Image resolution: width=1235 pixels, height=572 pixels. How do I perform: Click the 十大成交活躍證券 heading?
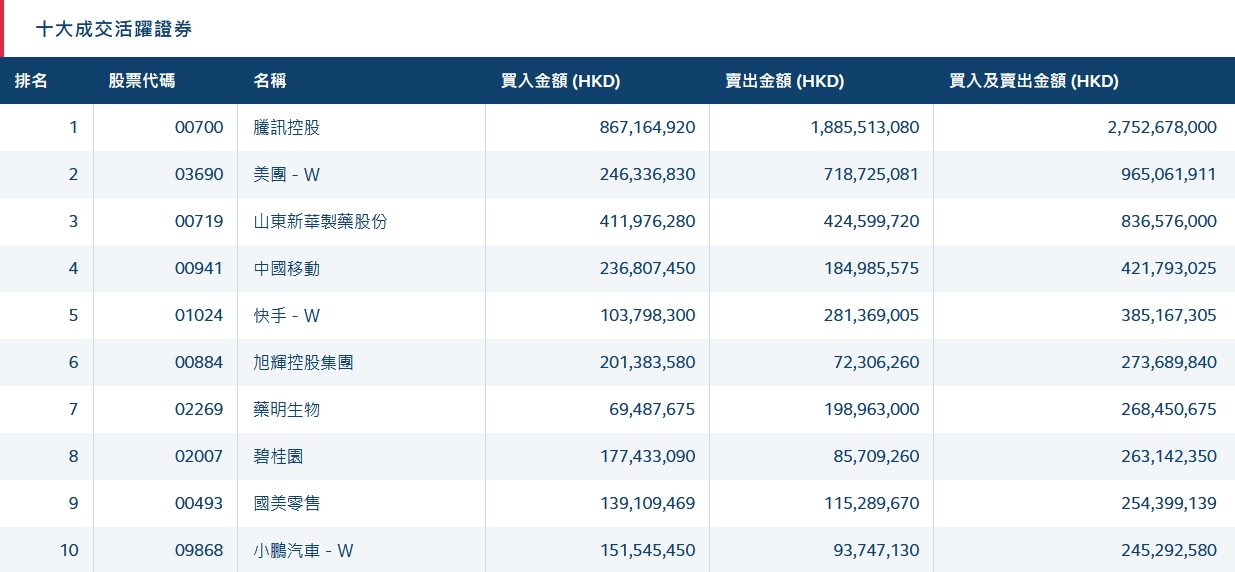pos(114,29)
